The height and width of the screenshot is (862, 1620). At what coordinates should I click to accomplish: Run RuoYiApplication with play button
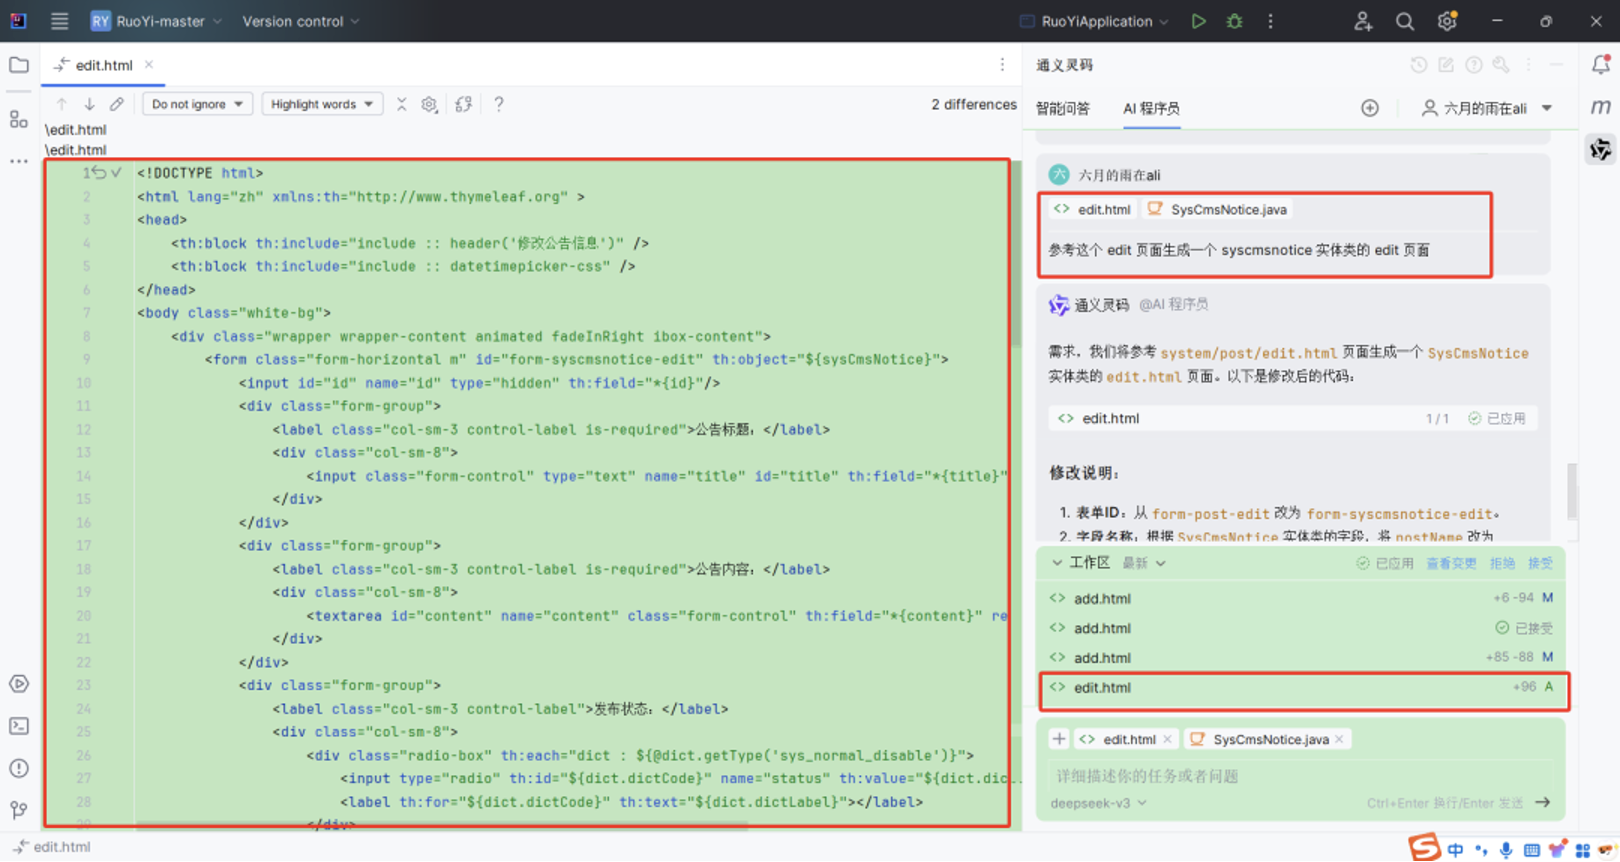[x=1198, y=21]
